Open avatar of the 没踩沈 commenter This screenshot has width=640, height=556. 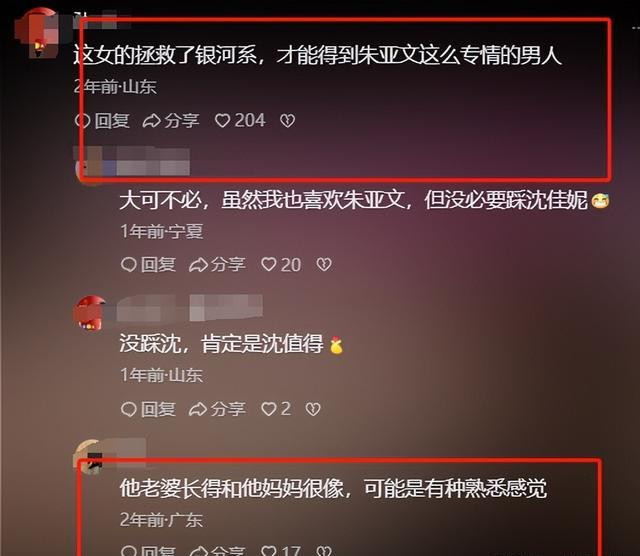click(90, 313)
